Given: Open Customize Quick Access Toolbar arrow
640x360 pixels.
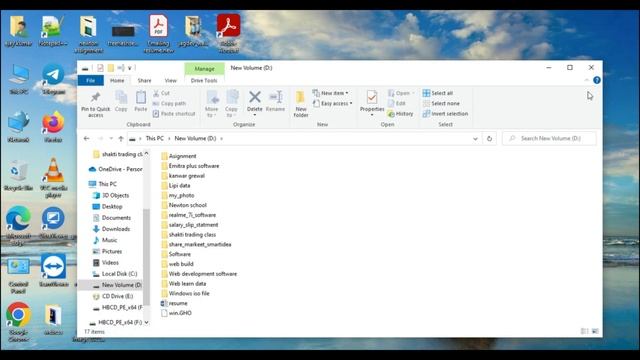Looking at the screenshot, I should coord(130,68).
